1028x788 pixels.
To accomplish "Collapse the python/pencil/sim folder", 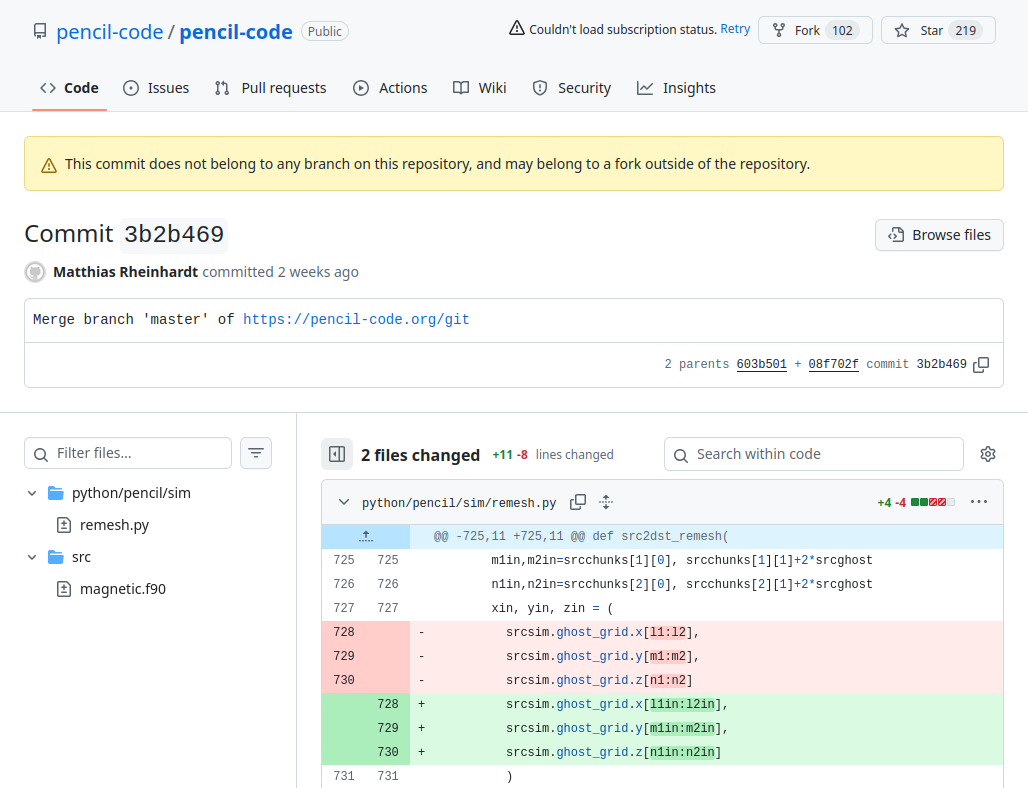I will pos(32,493).
